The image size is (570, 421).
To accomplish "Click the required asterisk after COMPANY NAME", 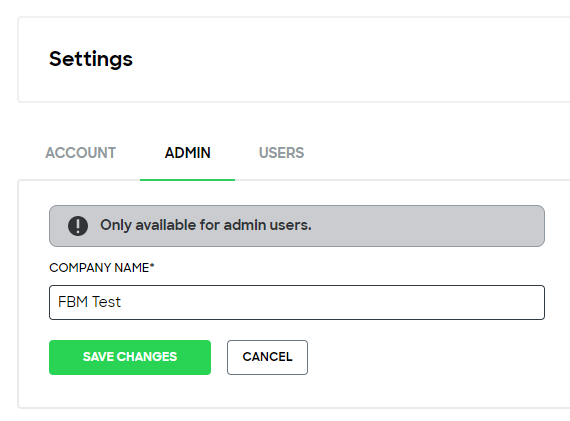I will pyautogui.click(x=152, y=266).
